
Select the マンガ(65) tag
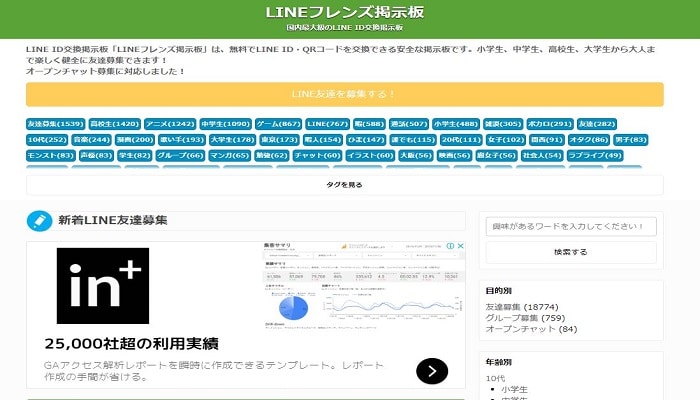229,155
